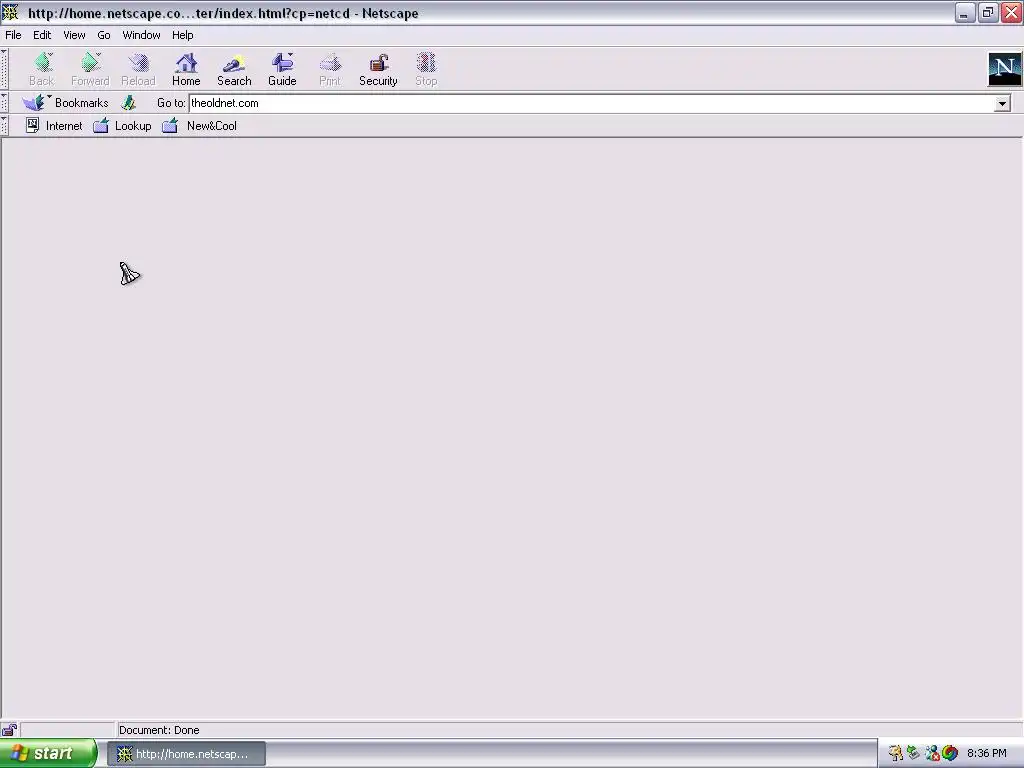The width and height of the screenshot is (1024, 768).
Task: Reload the current page
Action: (x=138, y=69)
